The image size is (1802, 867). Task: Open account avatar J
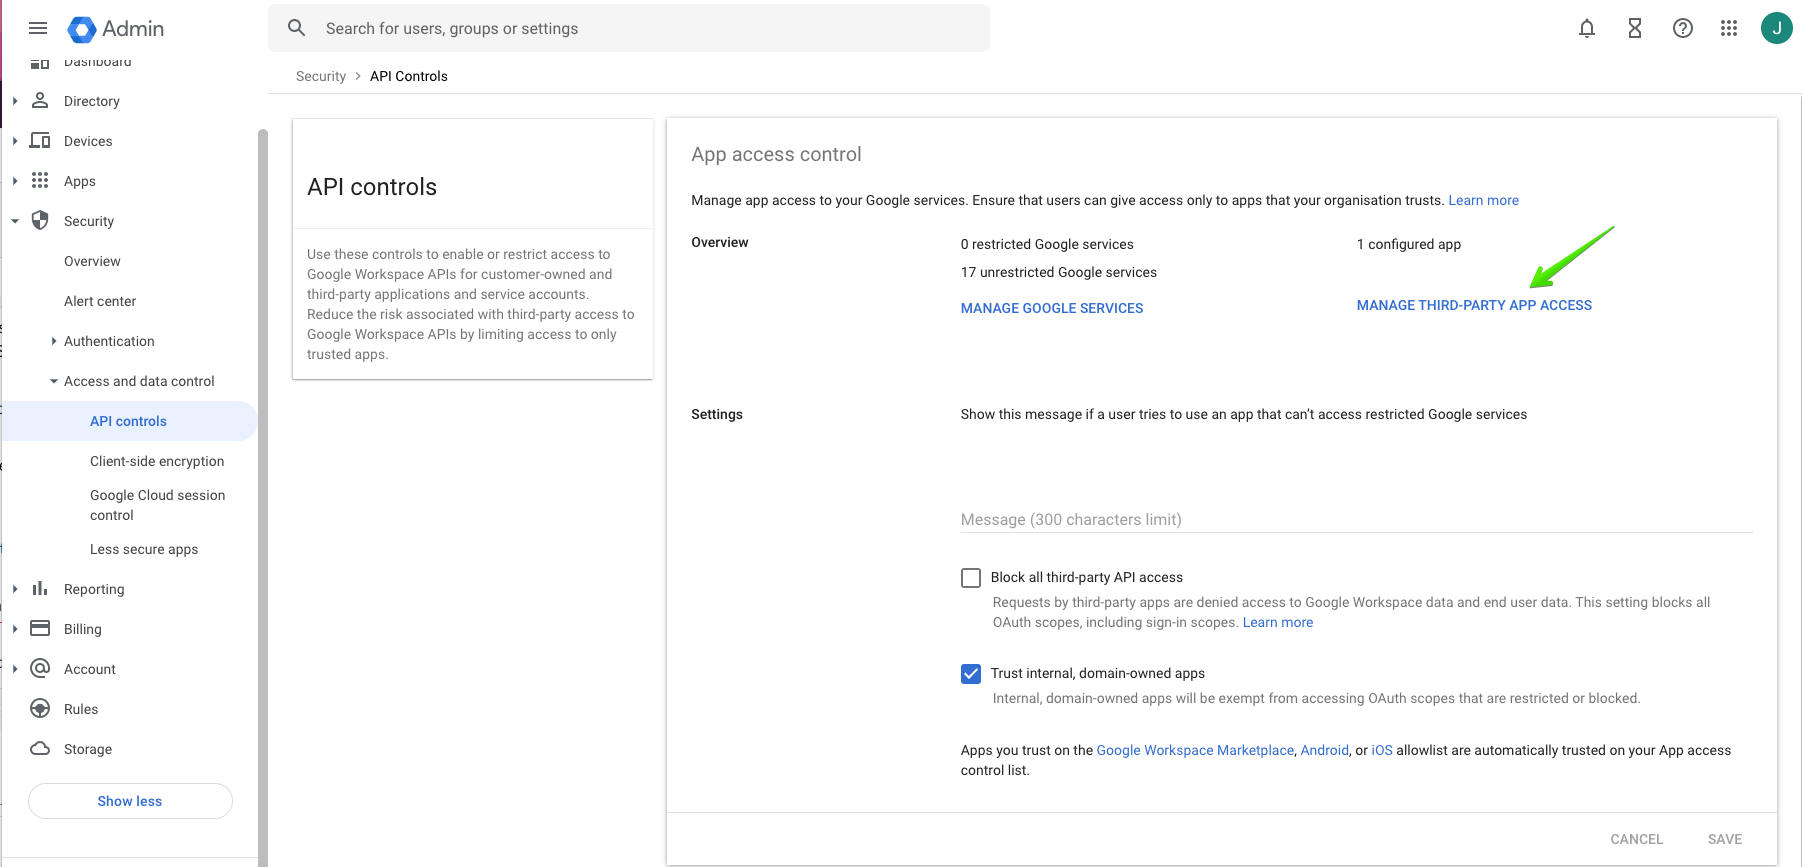[1776, 28]
